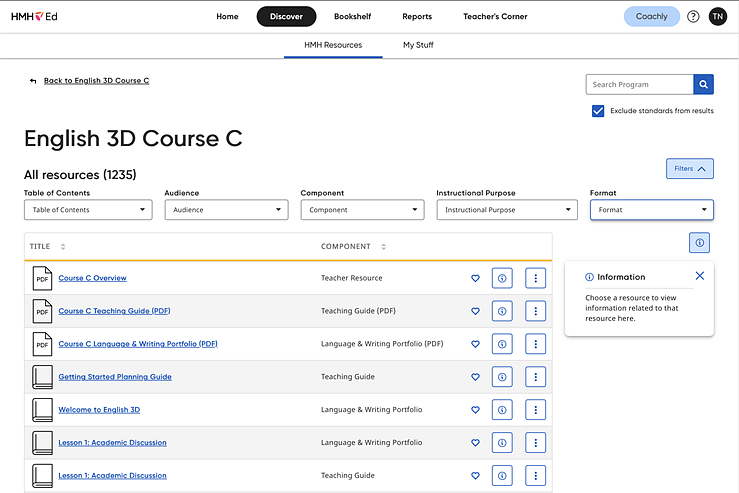Open the Audience dropdown

[226, 210]
